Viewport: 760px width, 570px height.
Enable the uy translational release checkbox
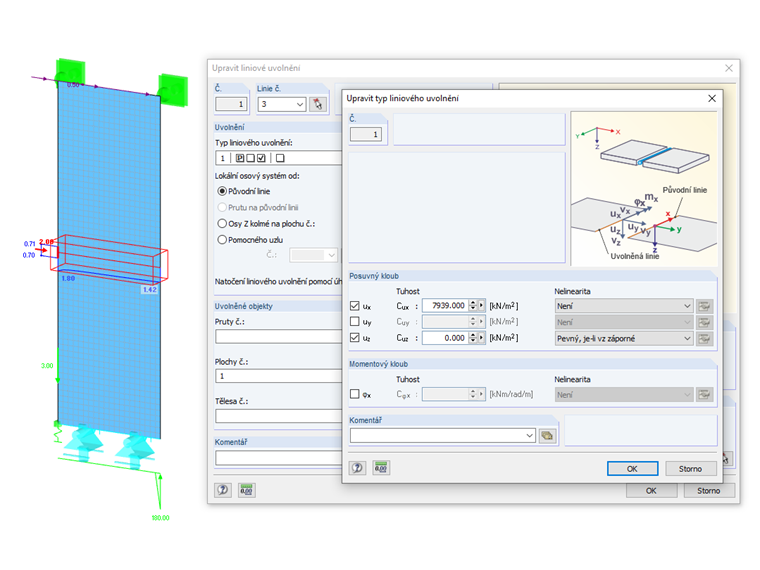(354, 321)
